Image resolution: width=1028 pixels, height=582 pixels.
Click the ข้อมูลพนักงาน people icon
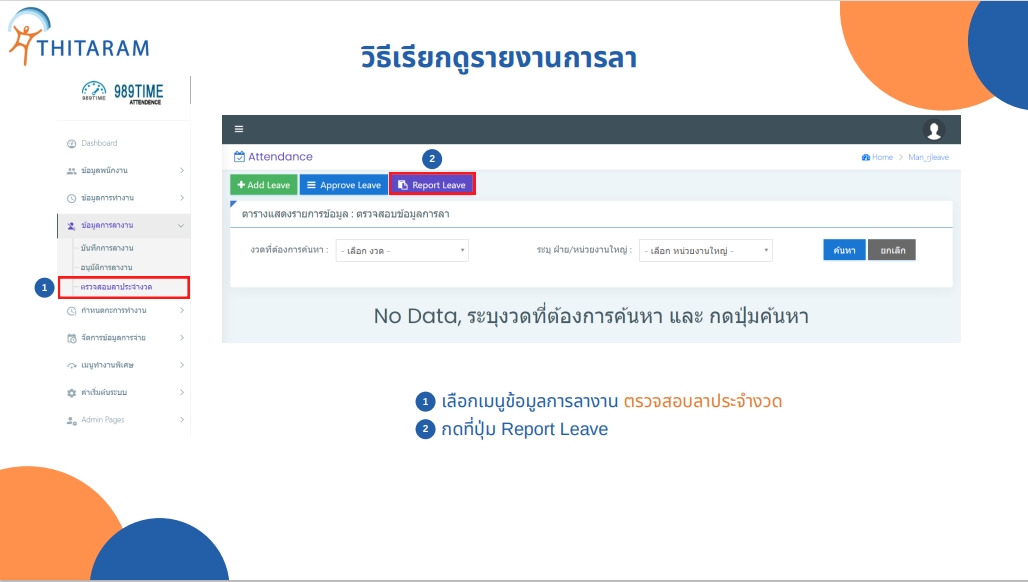point(71,171)
